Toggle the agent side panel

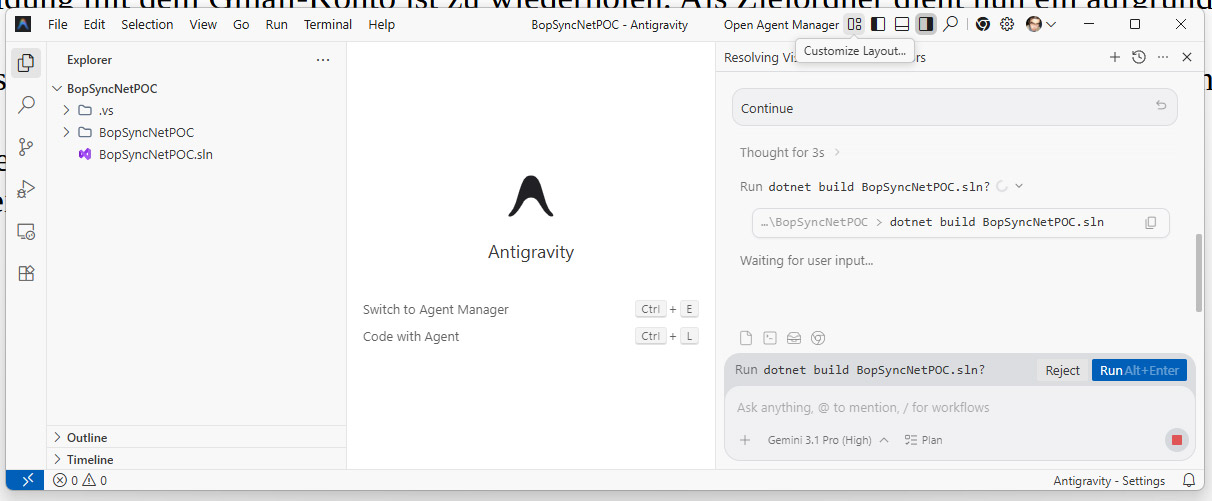[x=926, y=24]
